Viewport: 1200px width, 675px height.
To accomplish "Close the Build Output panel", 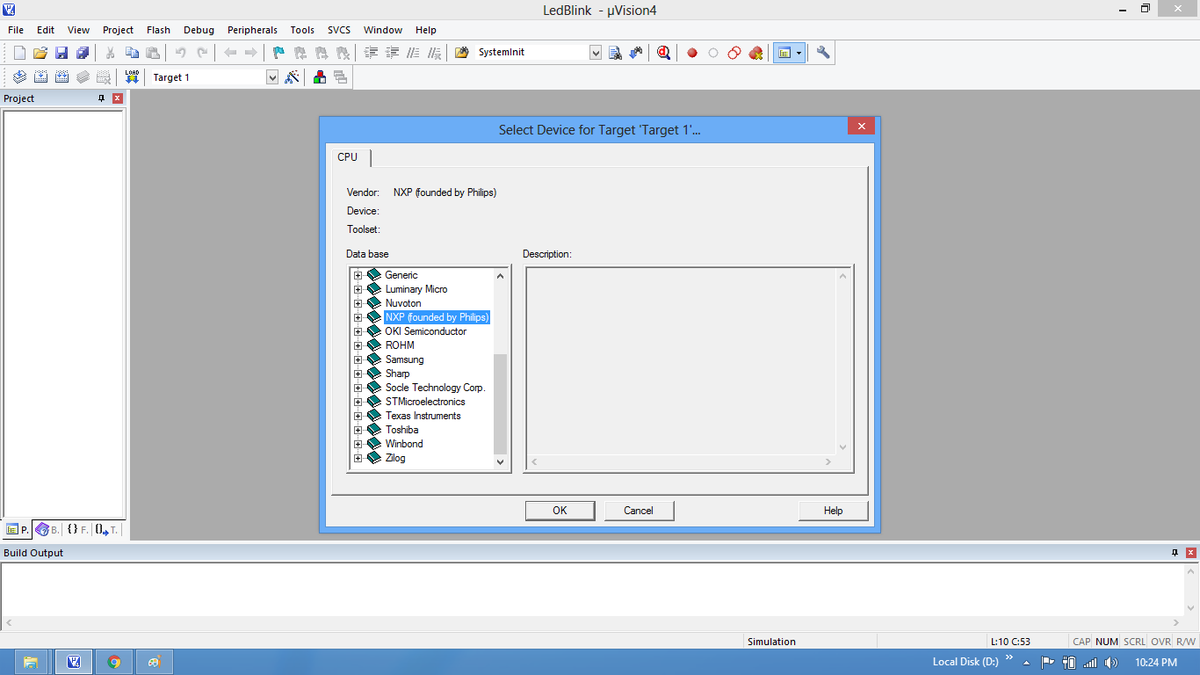I will [1190, 553].
